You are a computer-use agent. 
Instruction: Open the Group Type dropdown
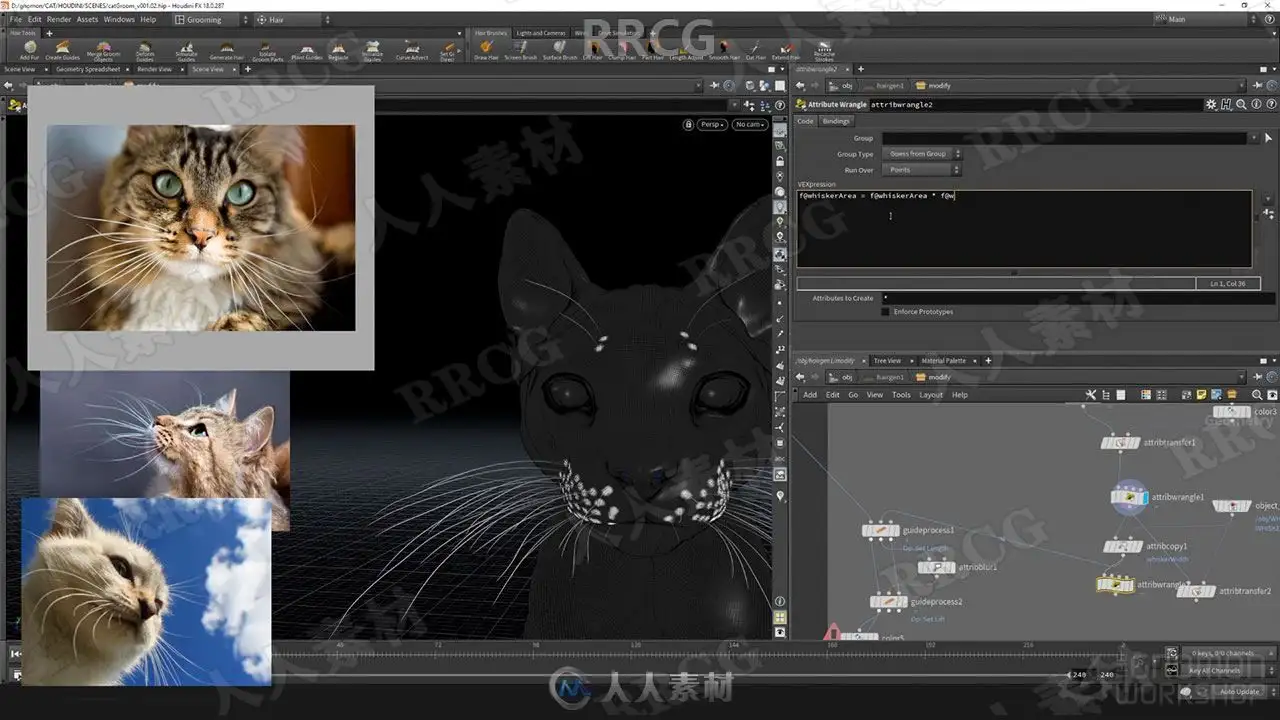click(x=921, y=154)
